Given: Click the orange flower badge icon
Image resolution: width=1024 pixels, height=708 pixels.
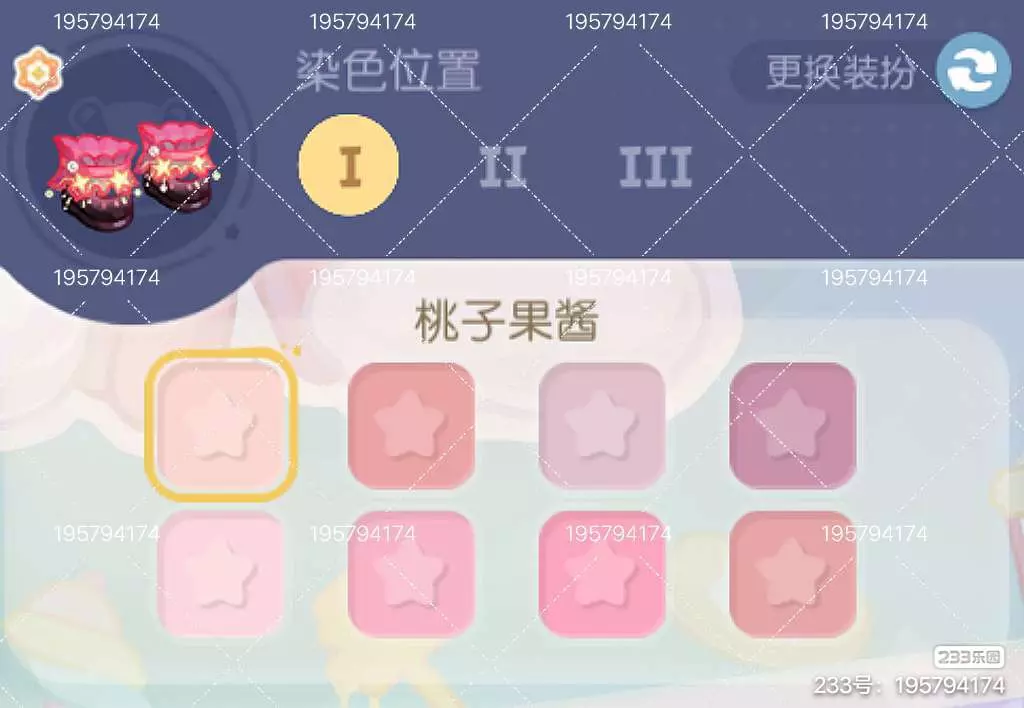Looking at the screenshot, I should pos(38,72).
